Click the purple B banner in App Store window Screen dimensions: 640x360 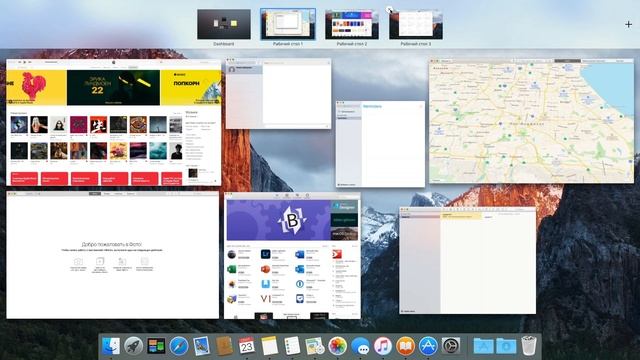[278, 220]
